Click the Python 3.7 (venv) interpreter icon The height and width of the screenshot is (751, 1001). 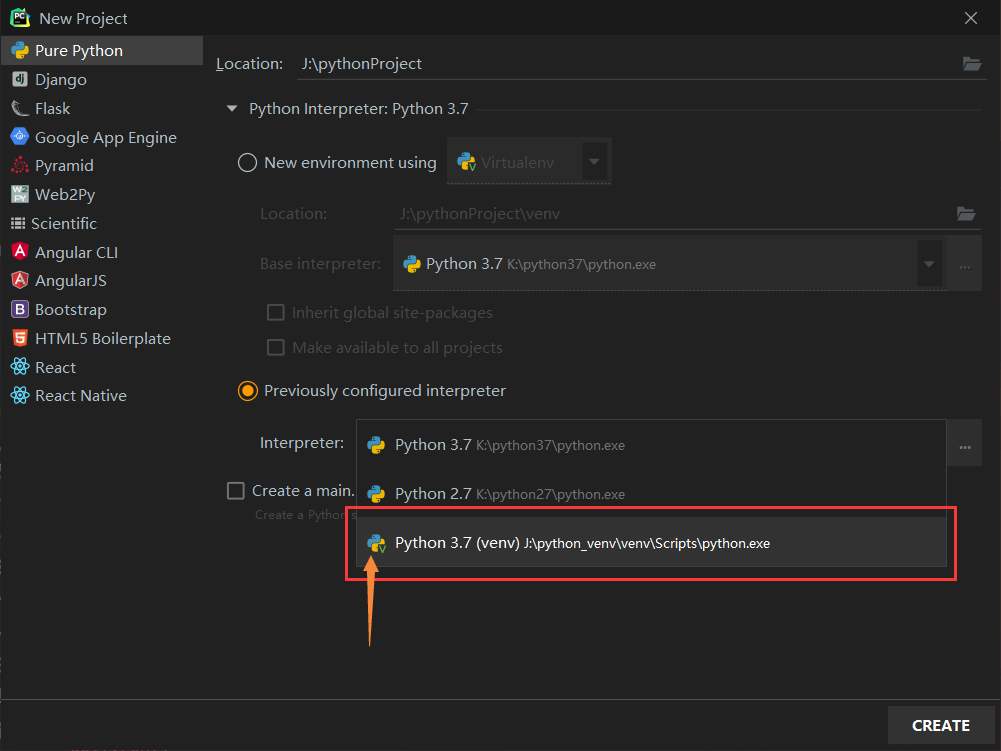pyautogui.click(x=376, y=543)
